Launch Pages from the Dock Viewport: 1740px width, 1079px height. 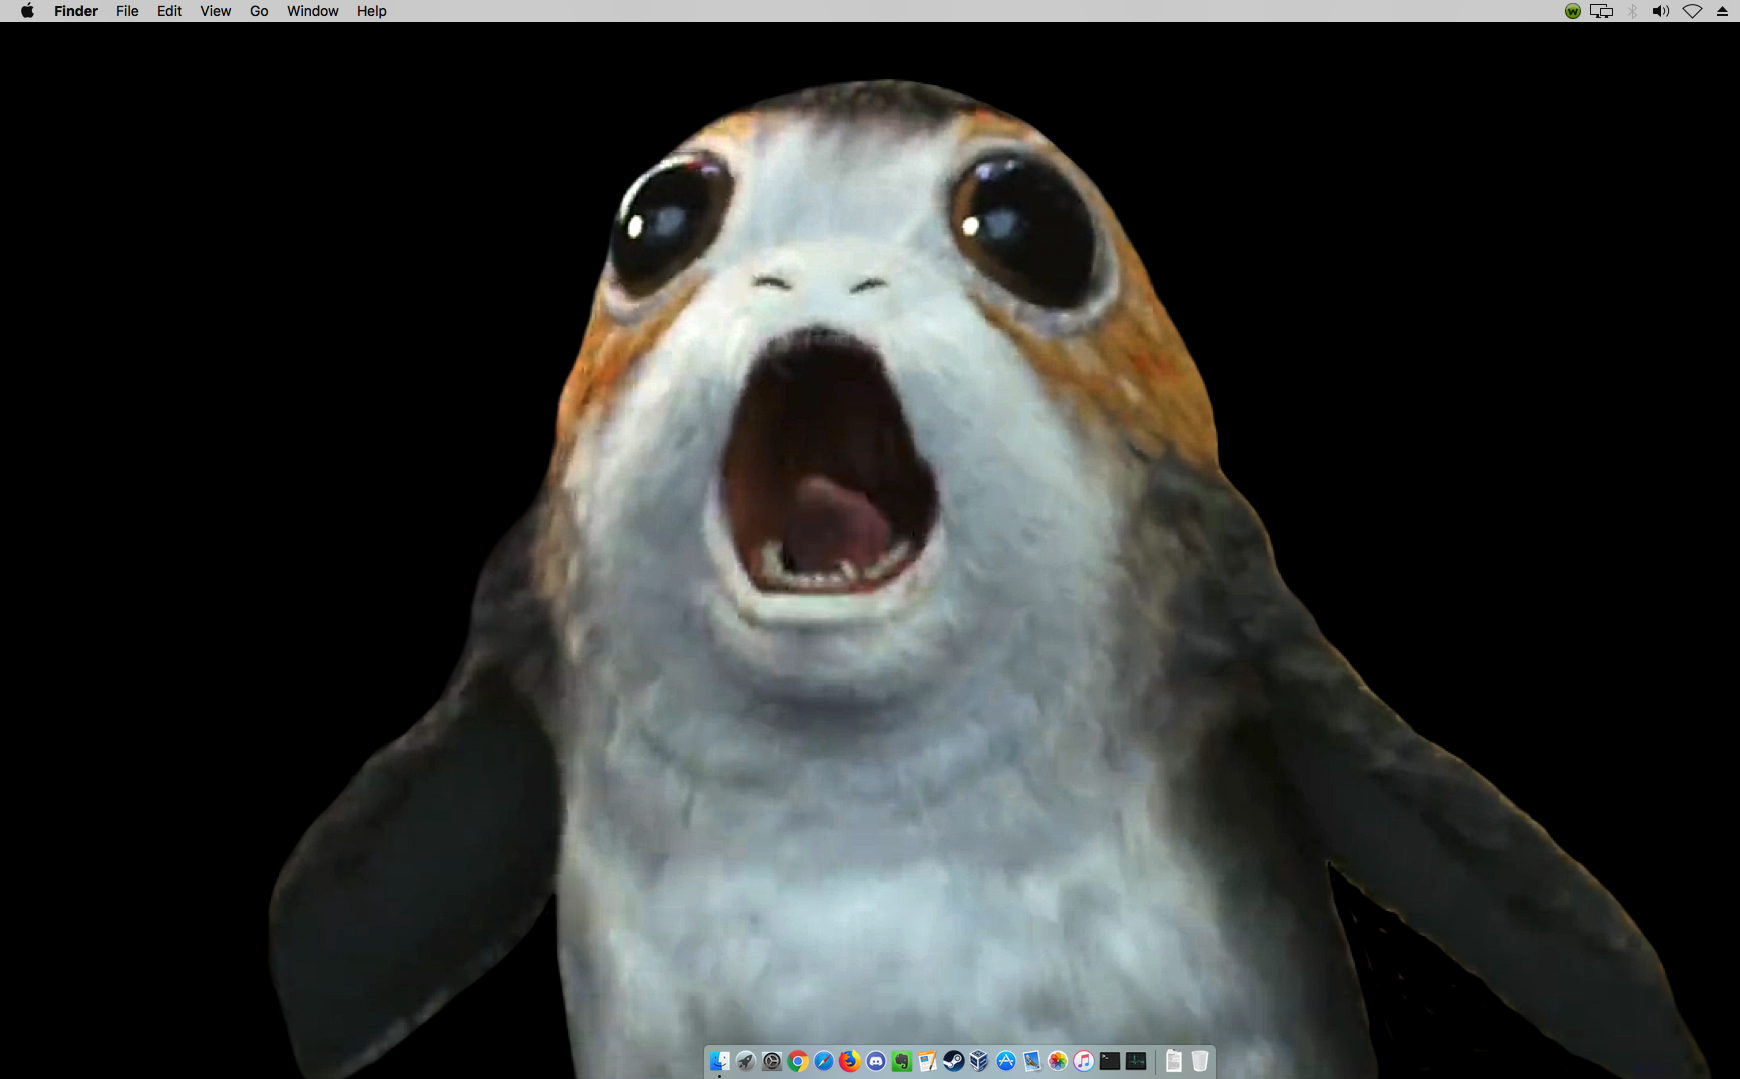pos(928,1061)
